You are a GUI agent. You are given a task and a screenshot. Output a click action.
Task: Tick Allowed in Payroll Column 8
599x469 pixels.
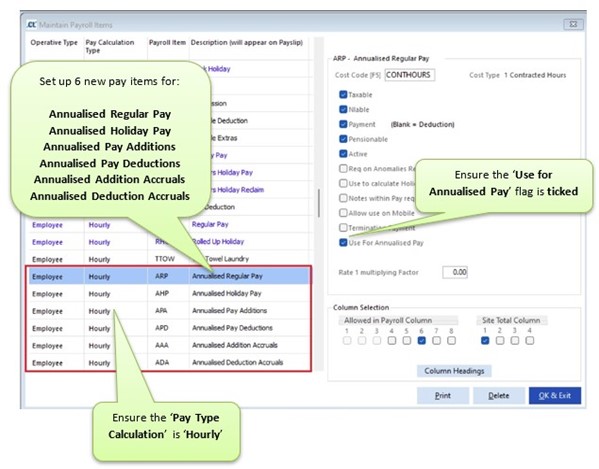pos(451,340)
